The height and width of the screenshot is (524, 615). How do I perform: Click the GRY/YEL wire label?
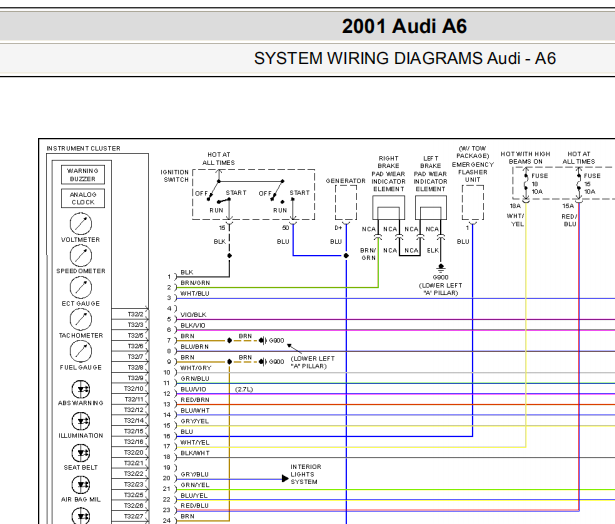tap(195, 421)
